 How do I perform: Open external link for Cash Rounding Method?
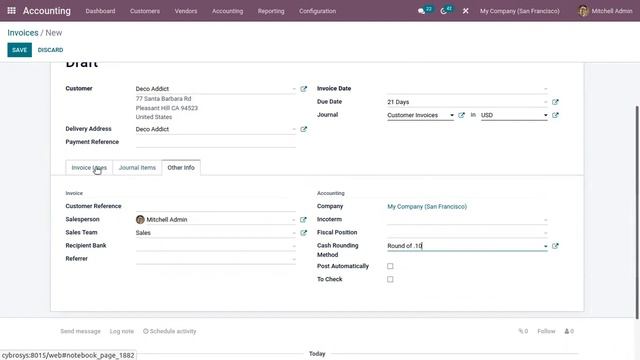point(555,246)
